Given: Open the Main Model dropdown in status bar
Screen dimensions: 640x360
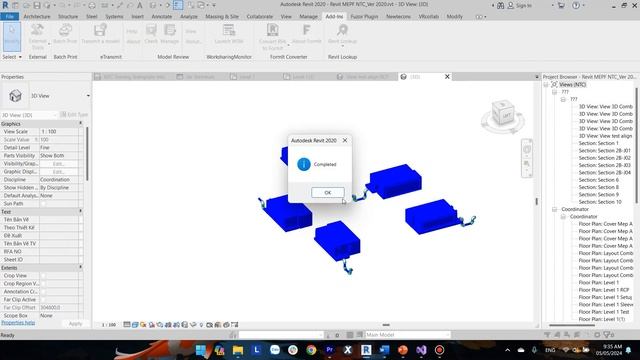Looking at the screenshot, I should pos(407,335).
